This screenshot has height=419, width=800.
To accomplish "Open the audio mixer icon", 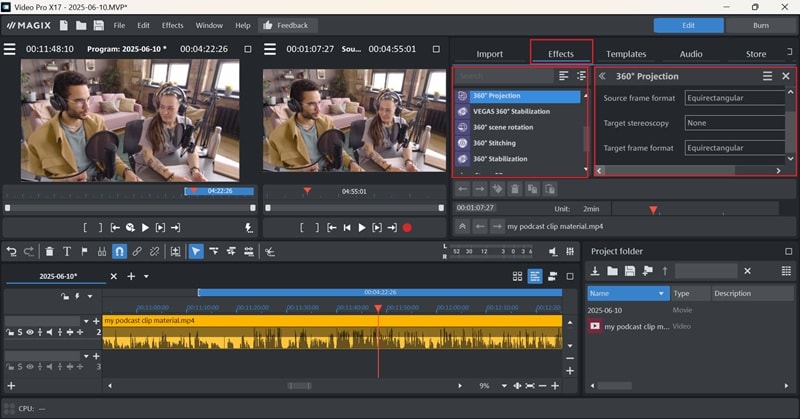I will pos(570,251).
